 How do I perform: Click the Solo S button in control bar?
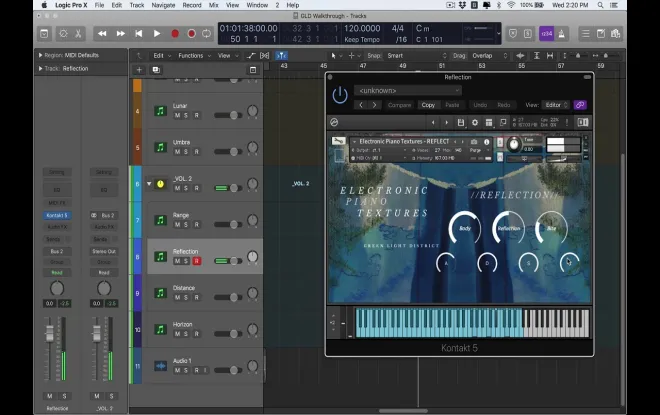pyautogui.click(x=528, y=34)
